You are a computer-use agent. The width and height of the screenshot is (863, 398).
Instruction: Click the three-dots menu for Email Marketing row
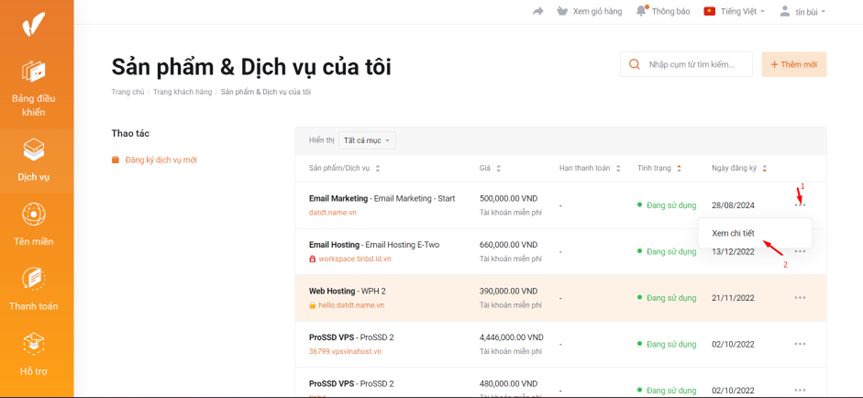[x=800, y=205]
